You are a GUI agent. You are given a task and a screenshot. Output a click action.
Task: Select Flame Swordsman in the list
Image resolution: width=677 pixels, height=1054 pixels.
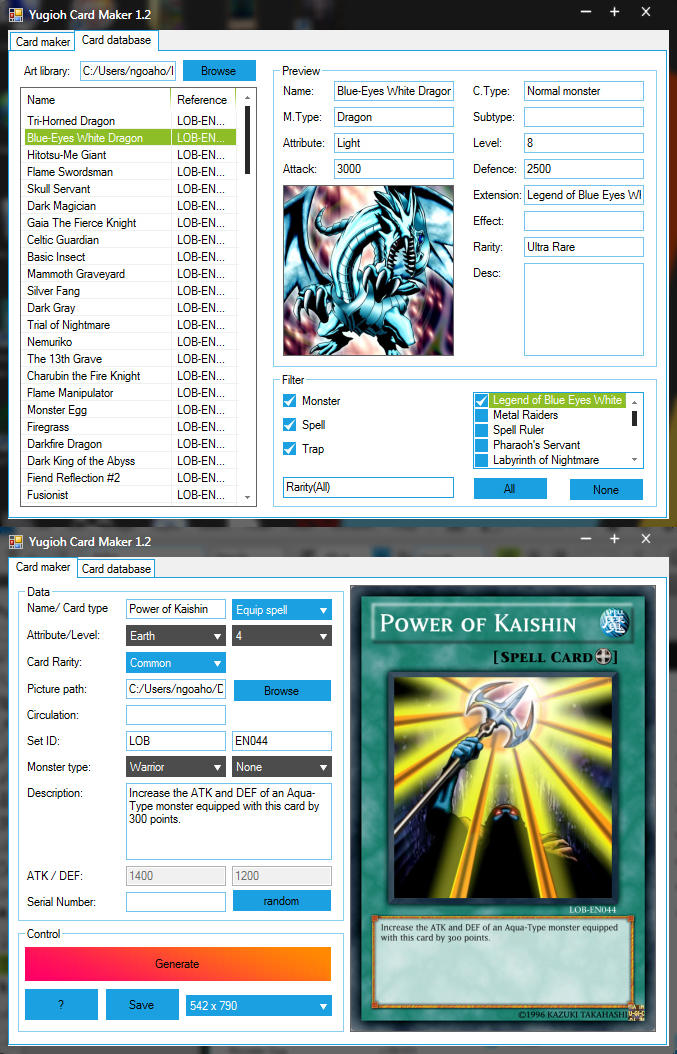[x=129, y=172]
